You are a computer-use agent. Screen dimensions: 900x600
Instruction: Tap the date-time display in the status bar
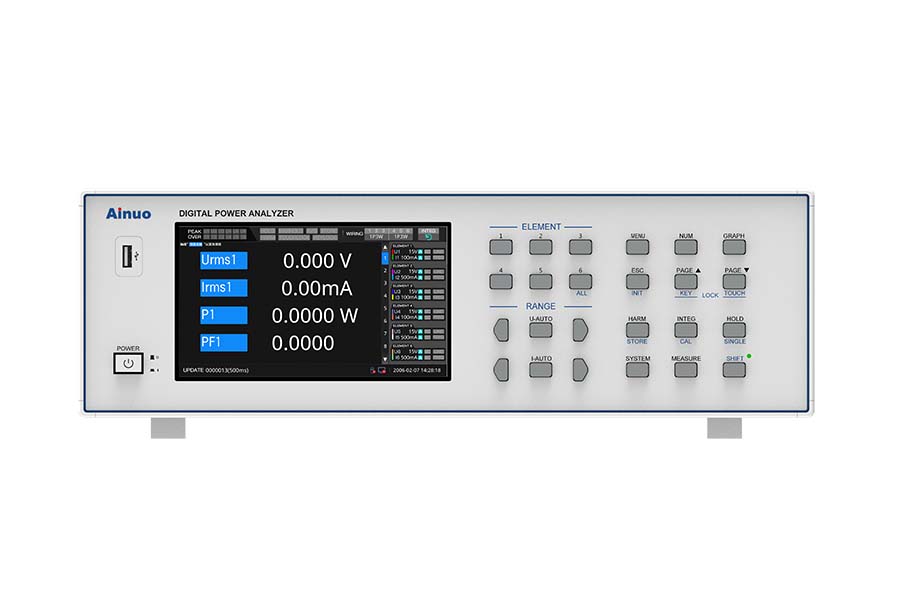click(416, 370)
